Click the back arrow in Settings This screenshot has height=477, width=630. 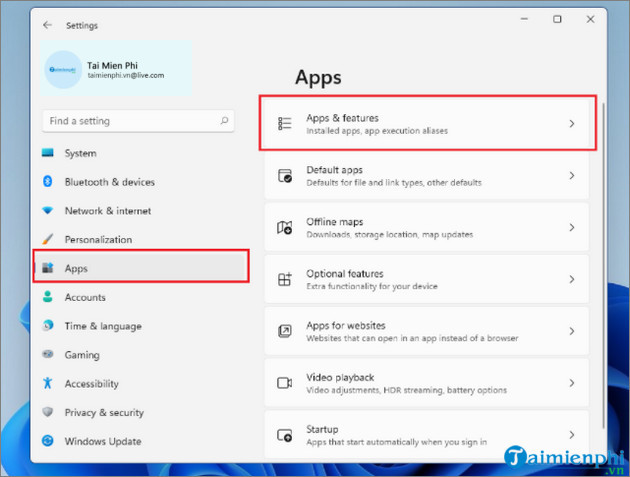click(x=47, y=25)
